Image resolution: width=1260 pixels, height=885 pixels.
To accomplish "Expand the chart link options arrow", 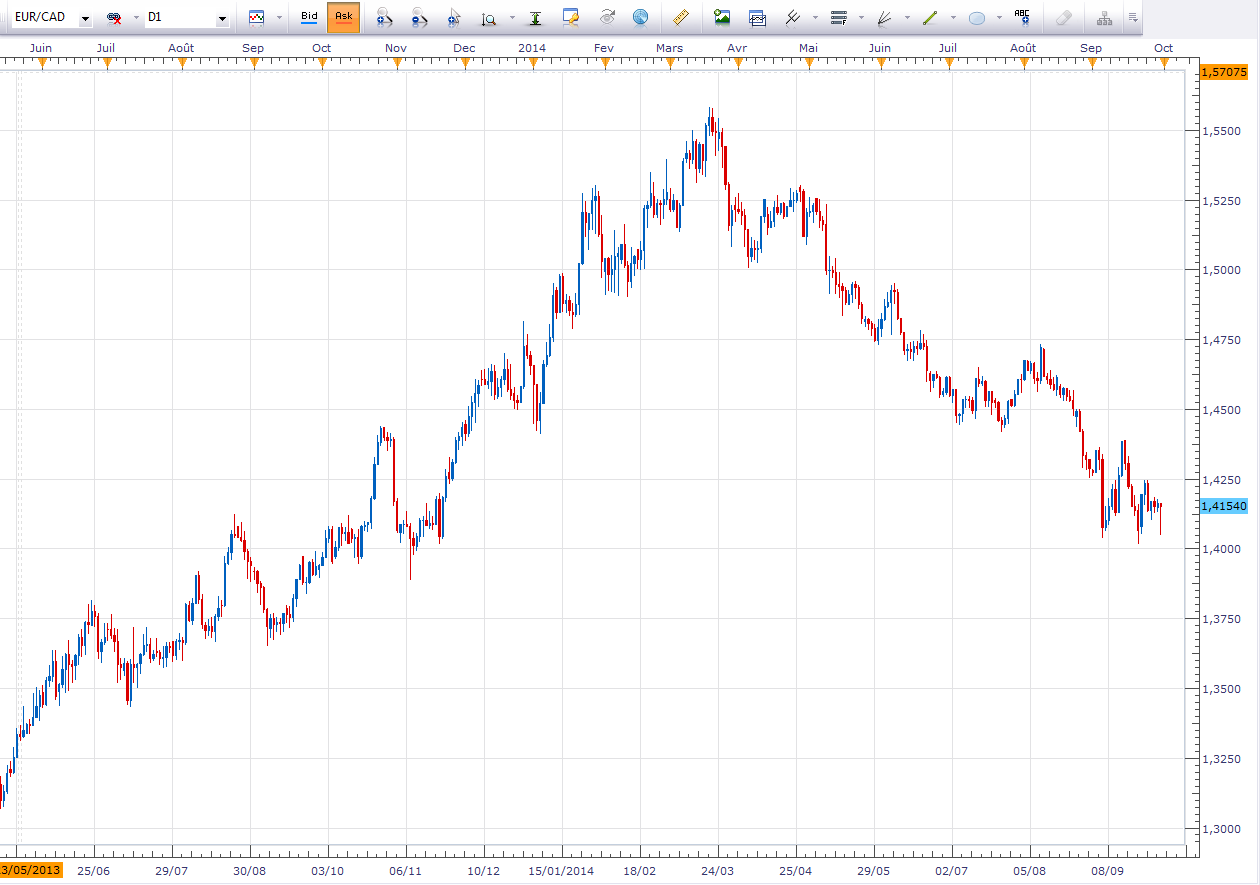I will click(136, 18).
